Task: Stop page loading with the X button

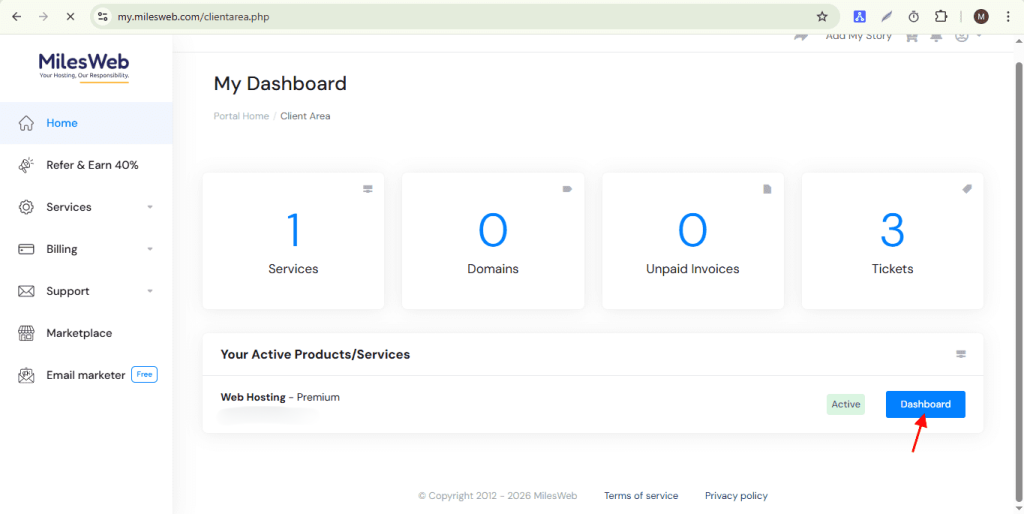Action: click(69, 17)
